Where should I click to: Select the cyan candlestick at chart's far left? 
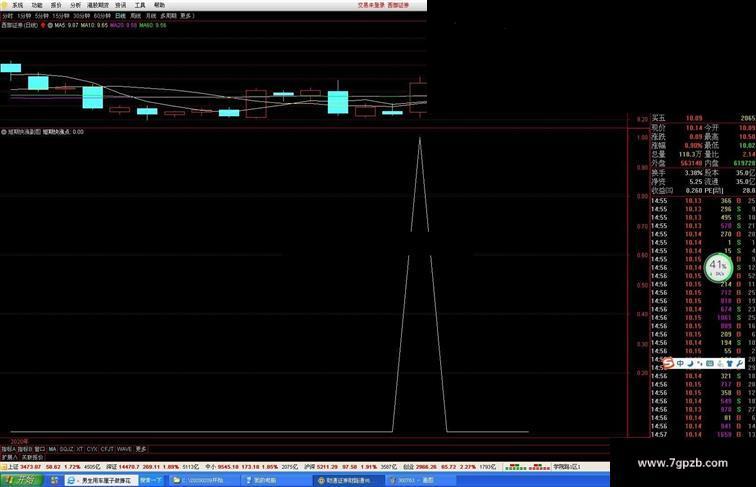point(11,68)
